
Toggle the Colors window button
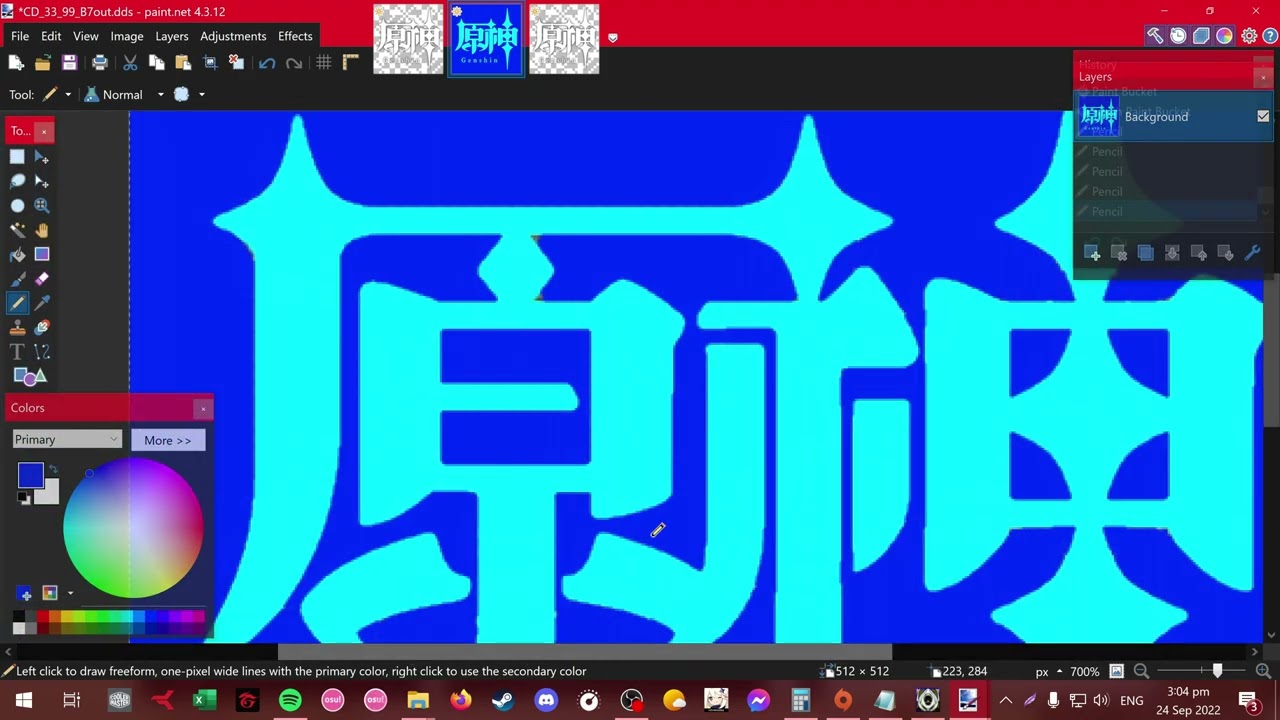click(1224, 36)
